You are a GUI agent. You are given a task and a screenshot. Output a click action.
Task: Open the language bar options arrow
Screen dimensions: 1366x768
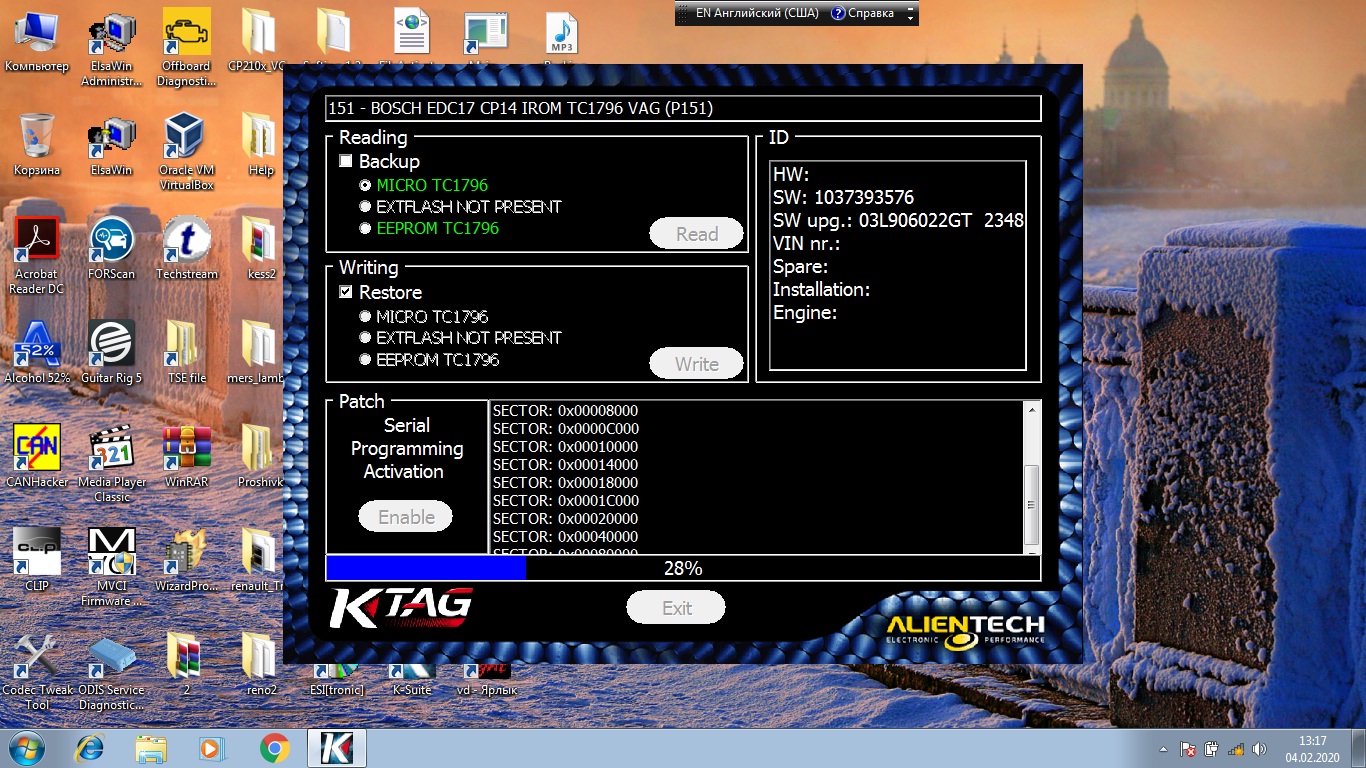click(910, 17)
